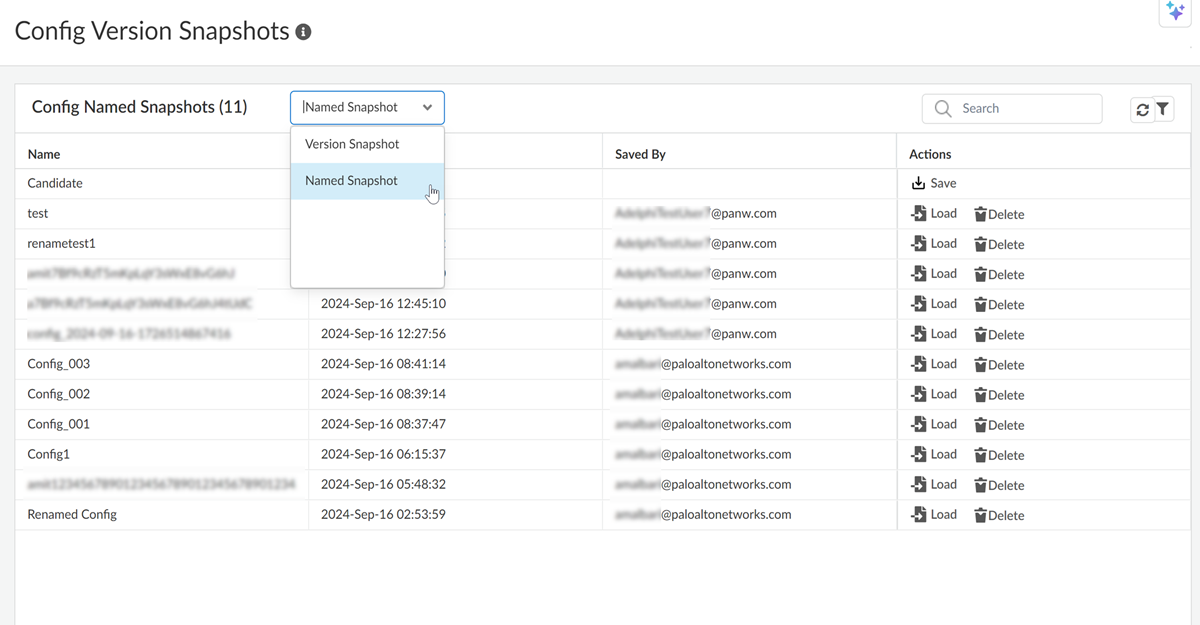Choose Named Snapshot option in dropdown list

point(352,181)
